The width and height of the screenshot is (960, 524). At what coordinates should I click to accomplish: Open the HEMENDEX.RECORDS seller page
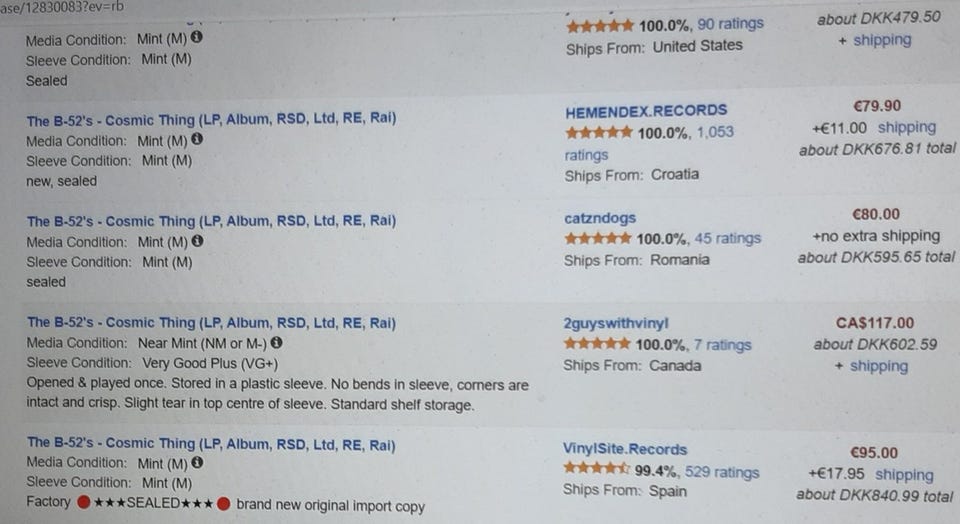click(x=646, y=110)
